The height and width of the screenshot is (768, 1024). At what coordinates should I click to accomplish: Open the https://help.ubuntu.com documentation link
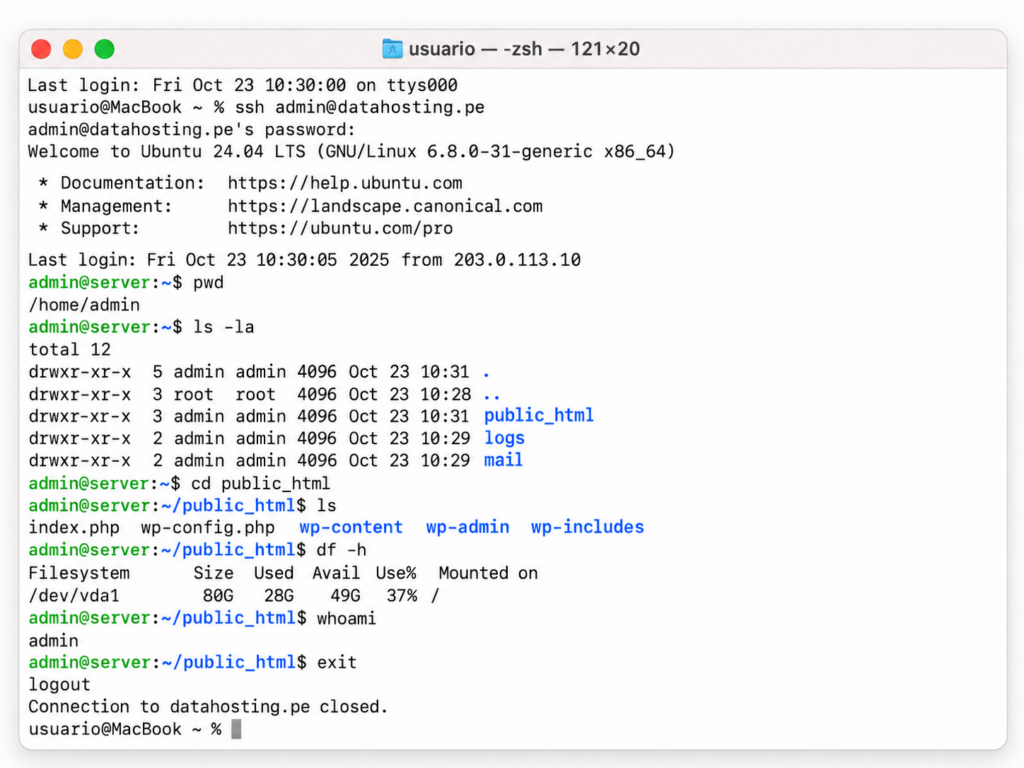point(345,183)
